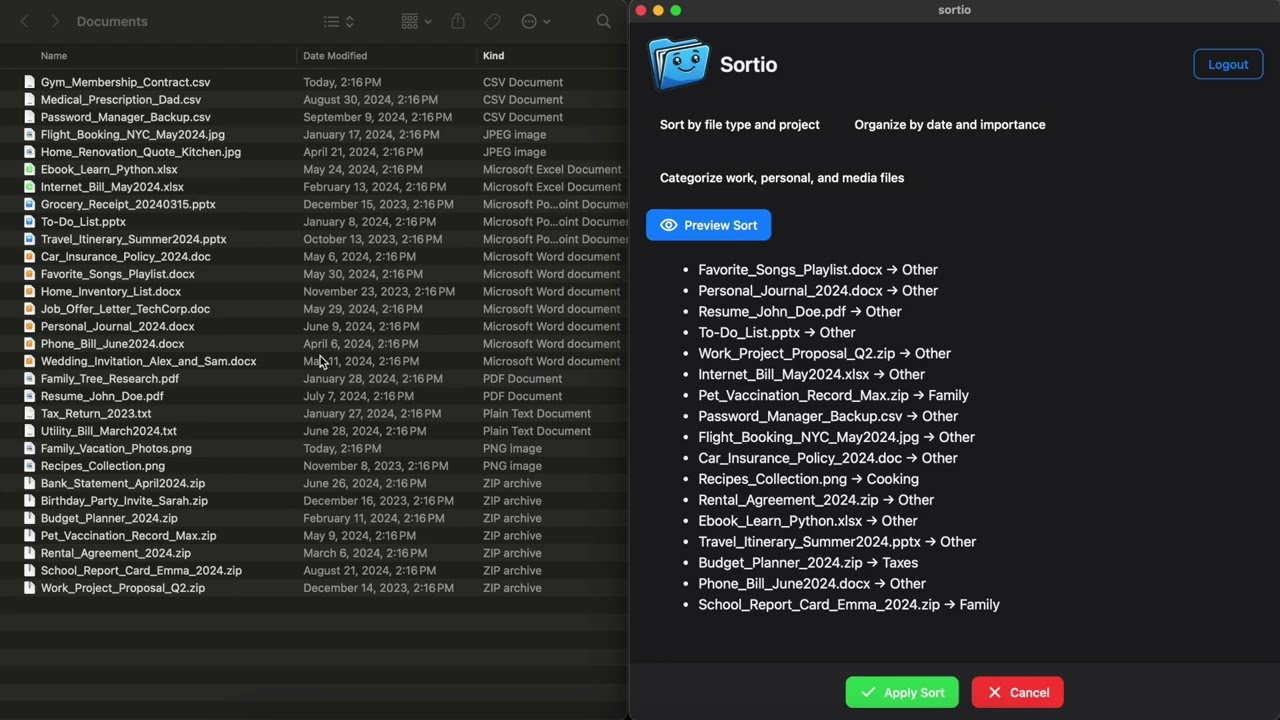This screenshot has width=1280, height=720.
Task: Select Flight_Booking_NYC_May2024.jpg file icon
Action: [x=29, y=134]
